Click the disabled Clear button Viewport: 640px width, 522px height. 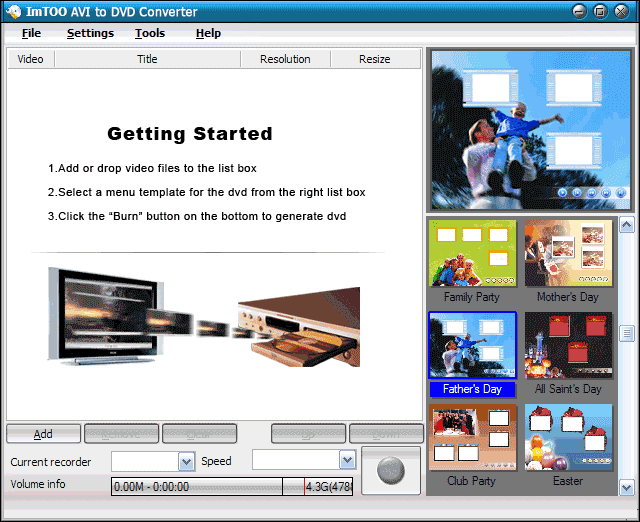tap(199, 433)
